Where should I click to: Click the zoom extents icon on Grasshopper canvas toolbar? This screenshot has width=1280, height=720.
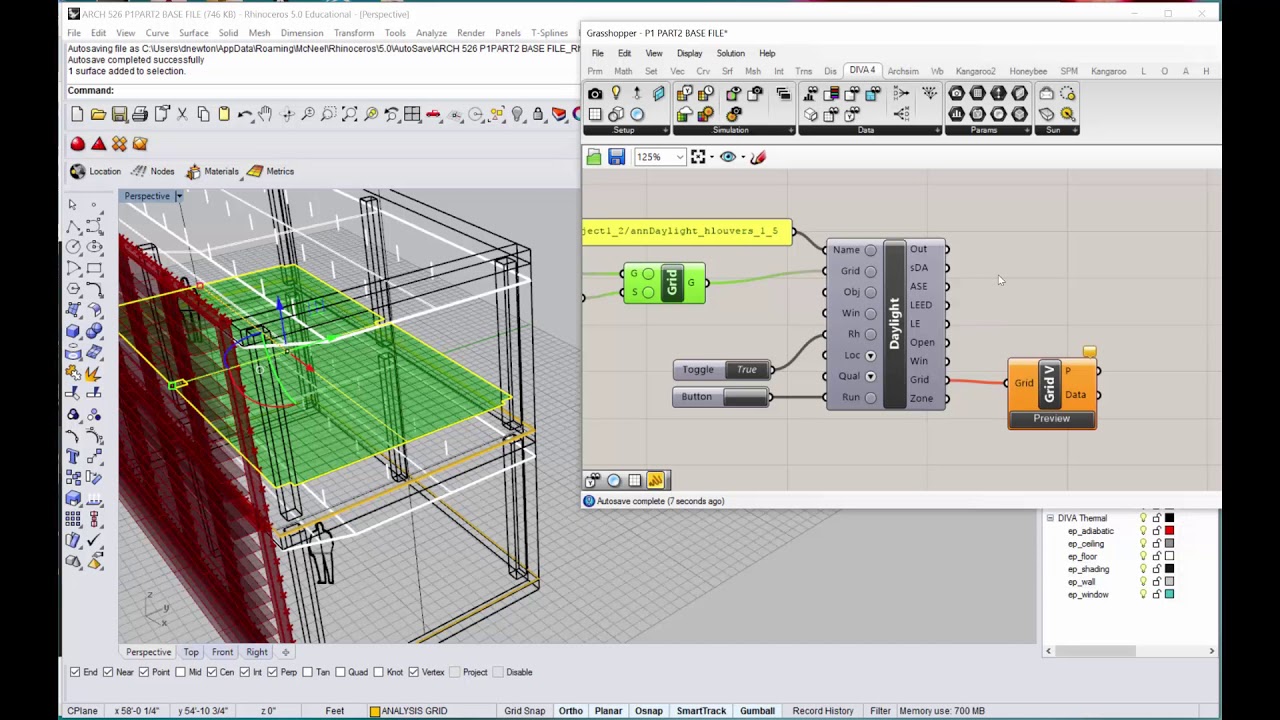[x=698, y=157]
